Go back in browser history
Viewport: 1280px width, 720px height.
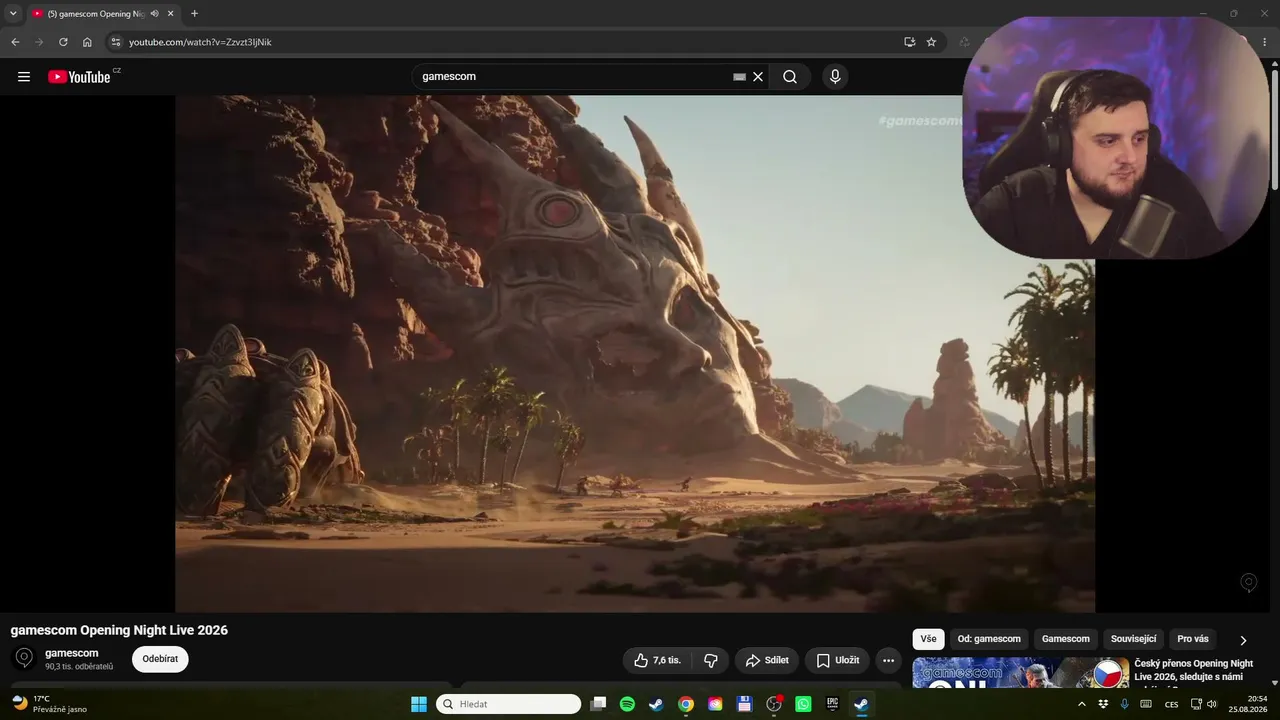15,42
